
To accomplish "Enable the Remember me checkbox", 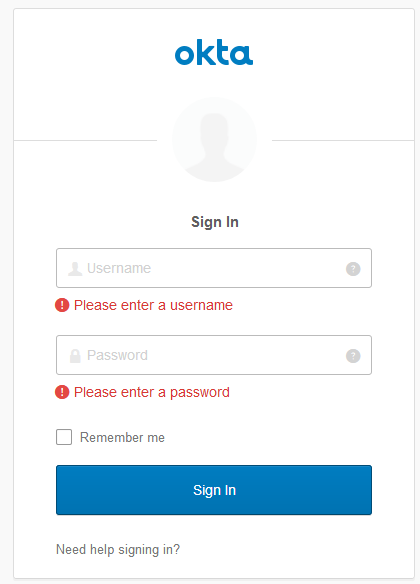I will [64, 437].
